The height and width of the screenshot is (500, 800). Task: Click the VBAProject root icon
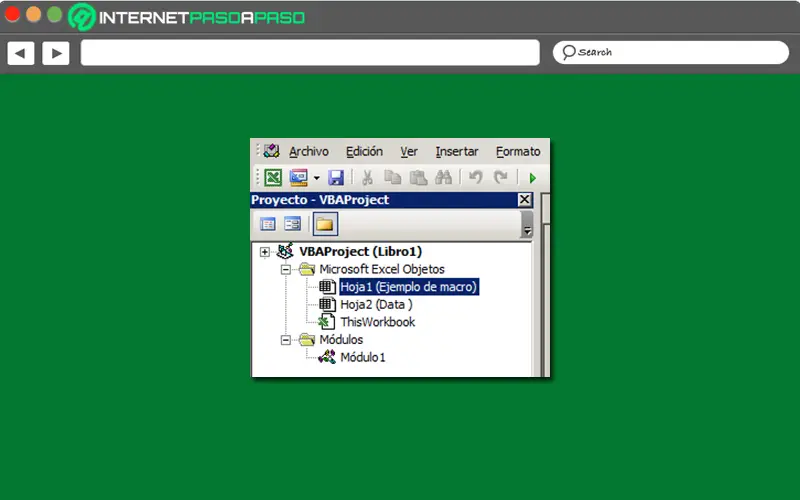click(x=285, y=251)
